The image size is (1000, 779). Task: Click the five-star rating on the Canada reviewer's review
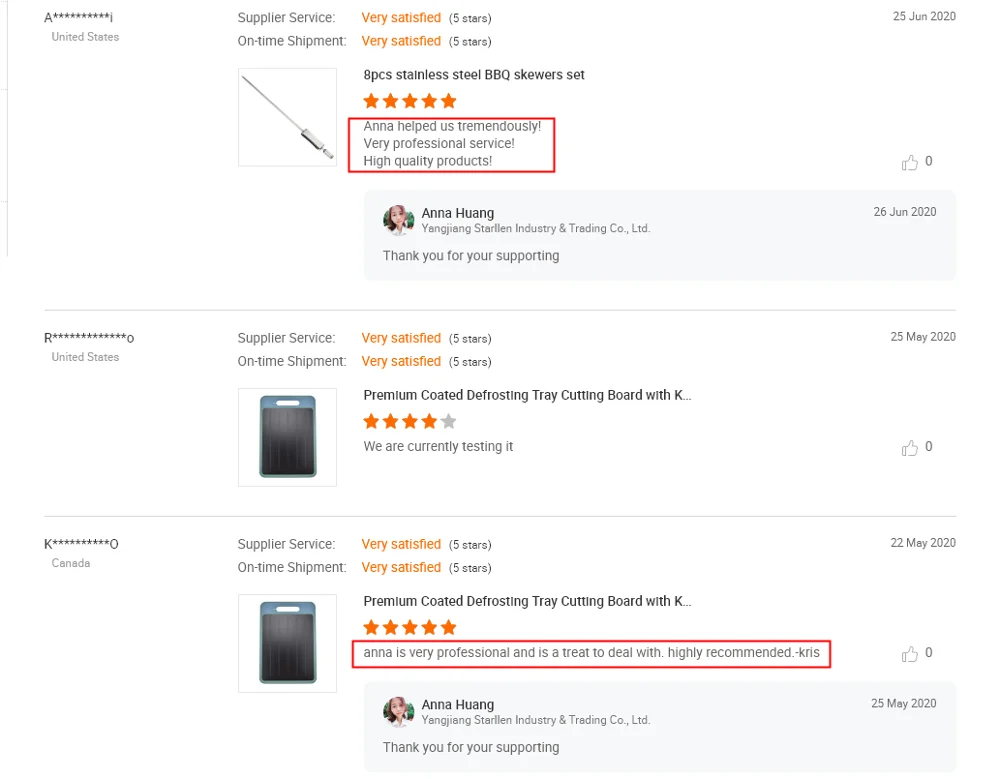click(410, 627)
